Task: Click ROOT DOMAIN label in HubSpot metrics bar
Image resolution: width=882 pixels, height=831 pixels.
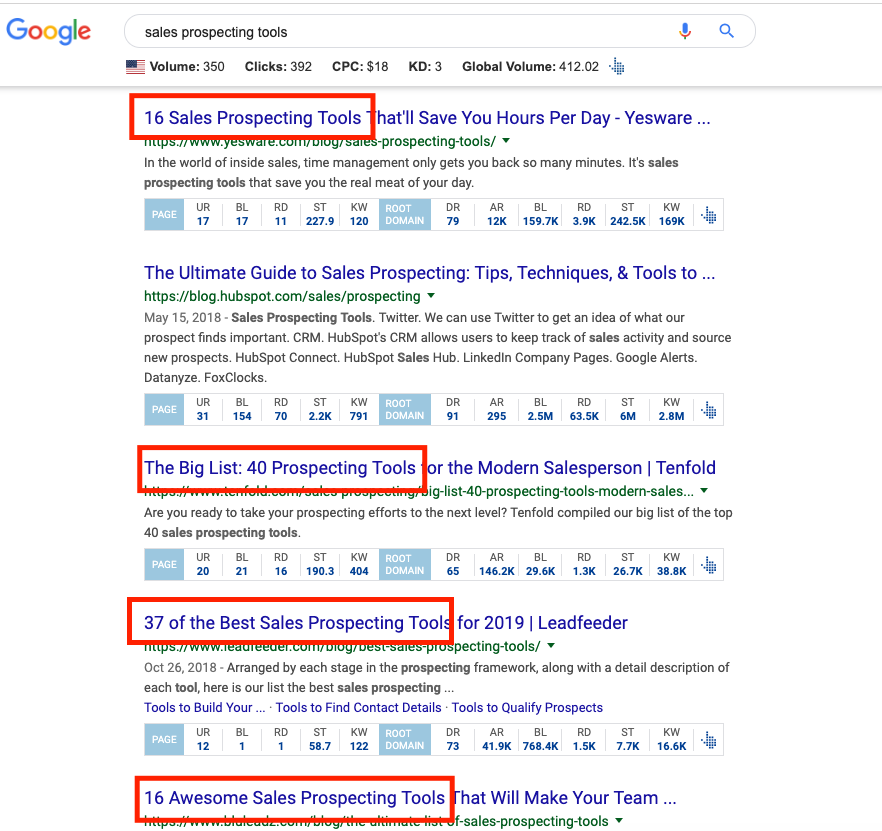Action: click(404, 410)
